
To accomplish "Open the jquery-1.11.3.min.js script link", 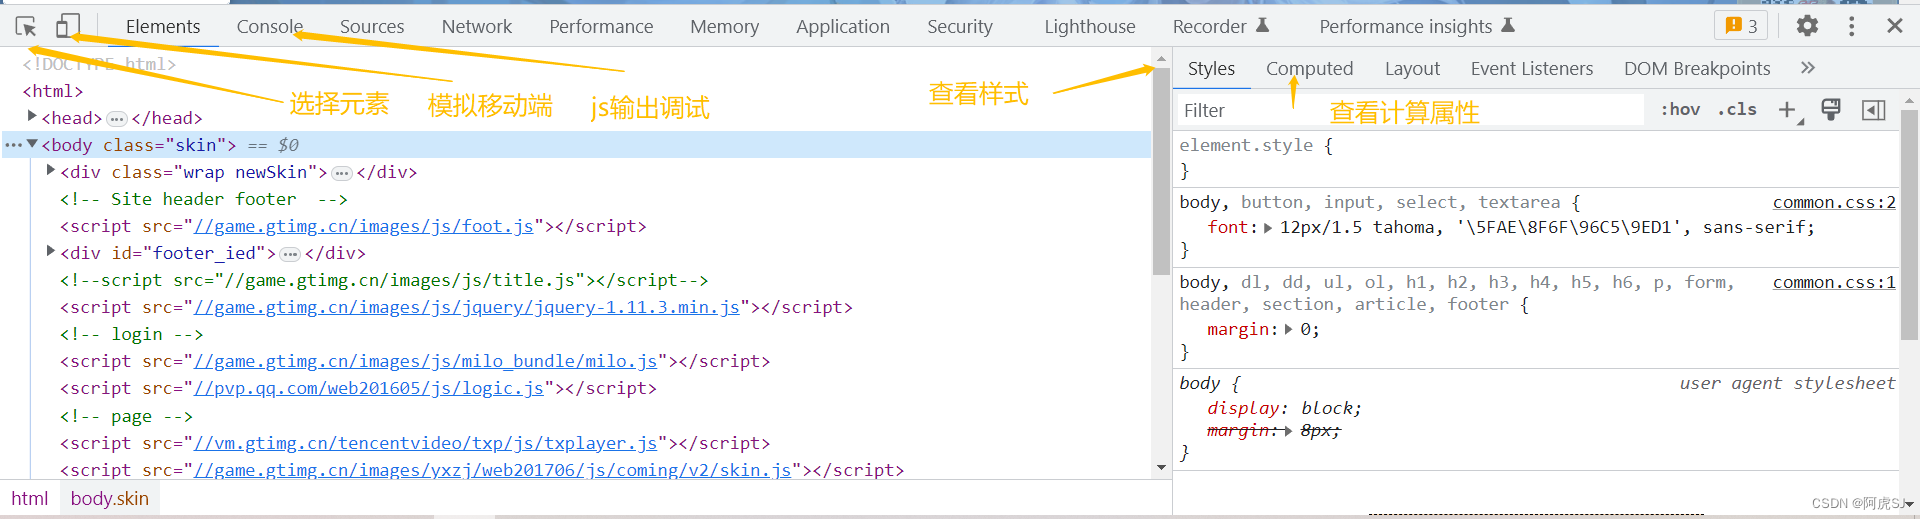I will pos(467,307).
